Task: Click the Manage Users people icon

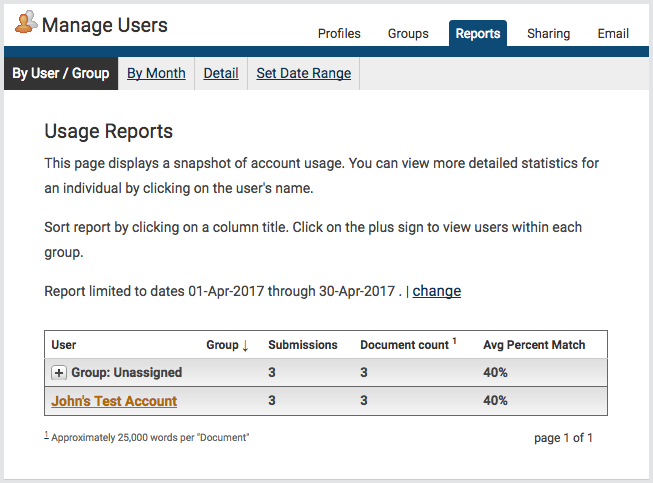Action: 26,22
